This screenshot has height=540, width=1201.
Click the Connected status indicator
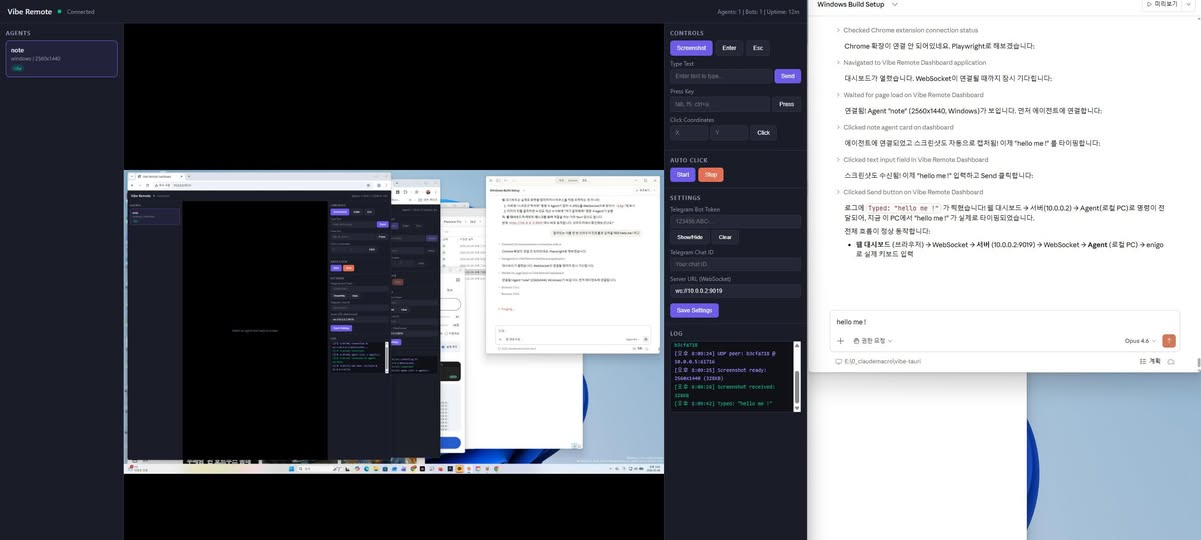click(x=76, y=11)
